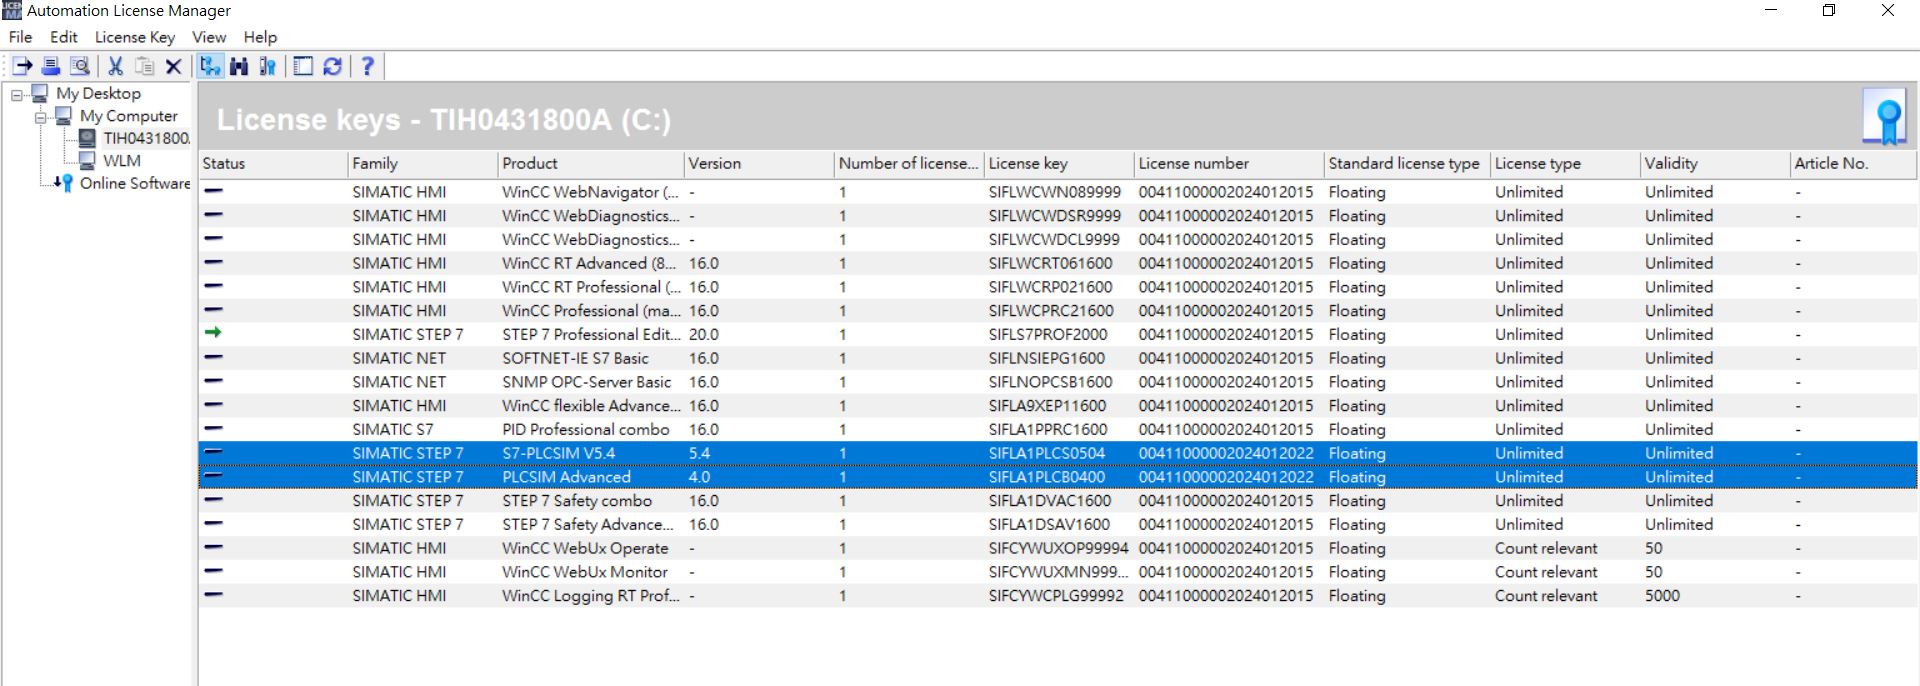Click the question mark Help icon
The width and height of the screenshot is (1920, 686).
coord(367,66)
